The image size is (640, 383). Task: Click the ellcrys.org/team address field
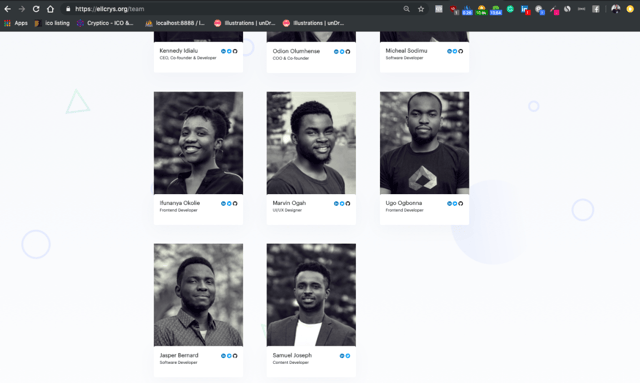coord(233,9)
